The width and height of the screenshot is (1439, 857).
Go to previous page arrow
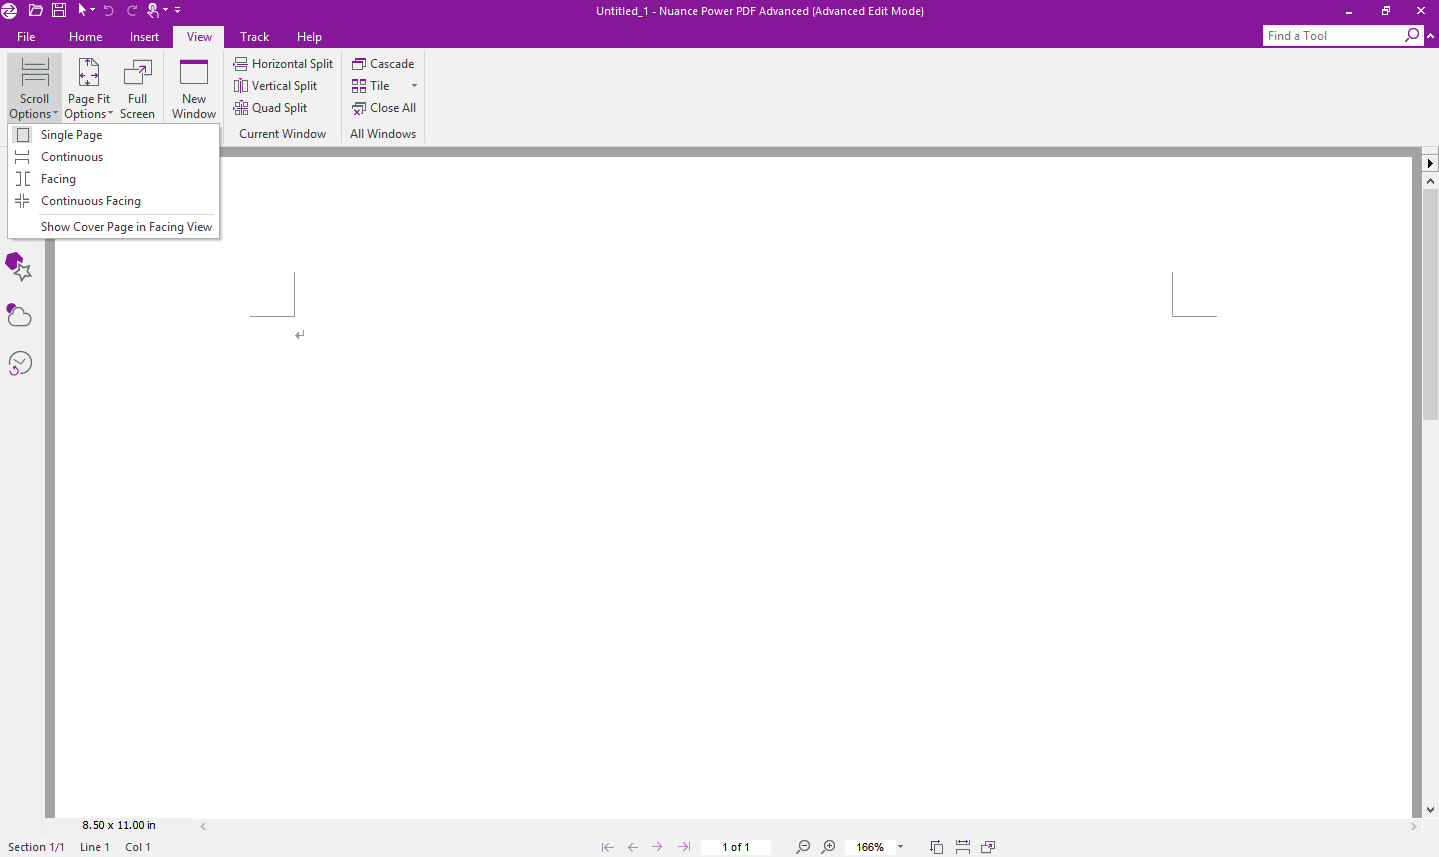(632, 847)
